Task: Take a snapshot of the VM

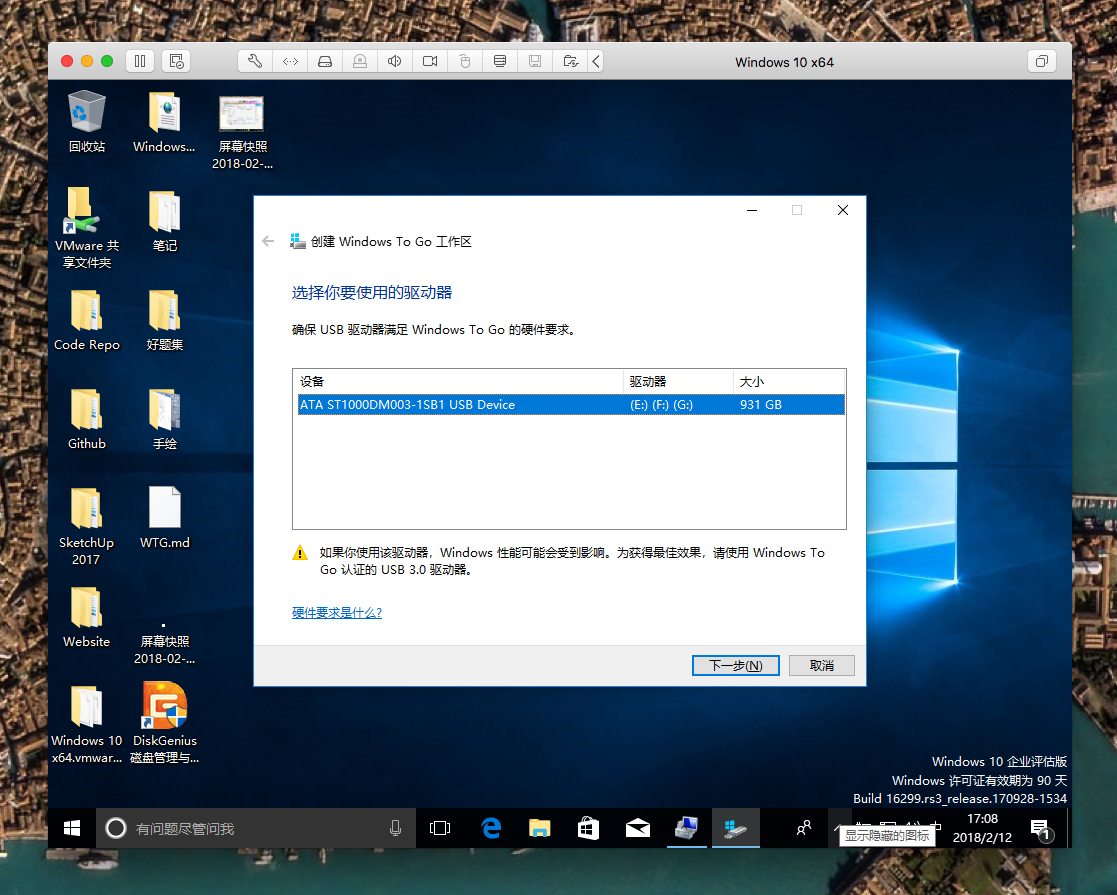Action: (x=176, y=61)
